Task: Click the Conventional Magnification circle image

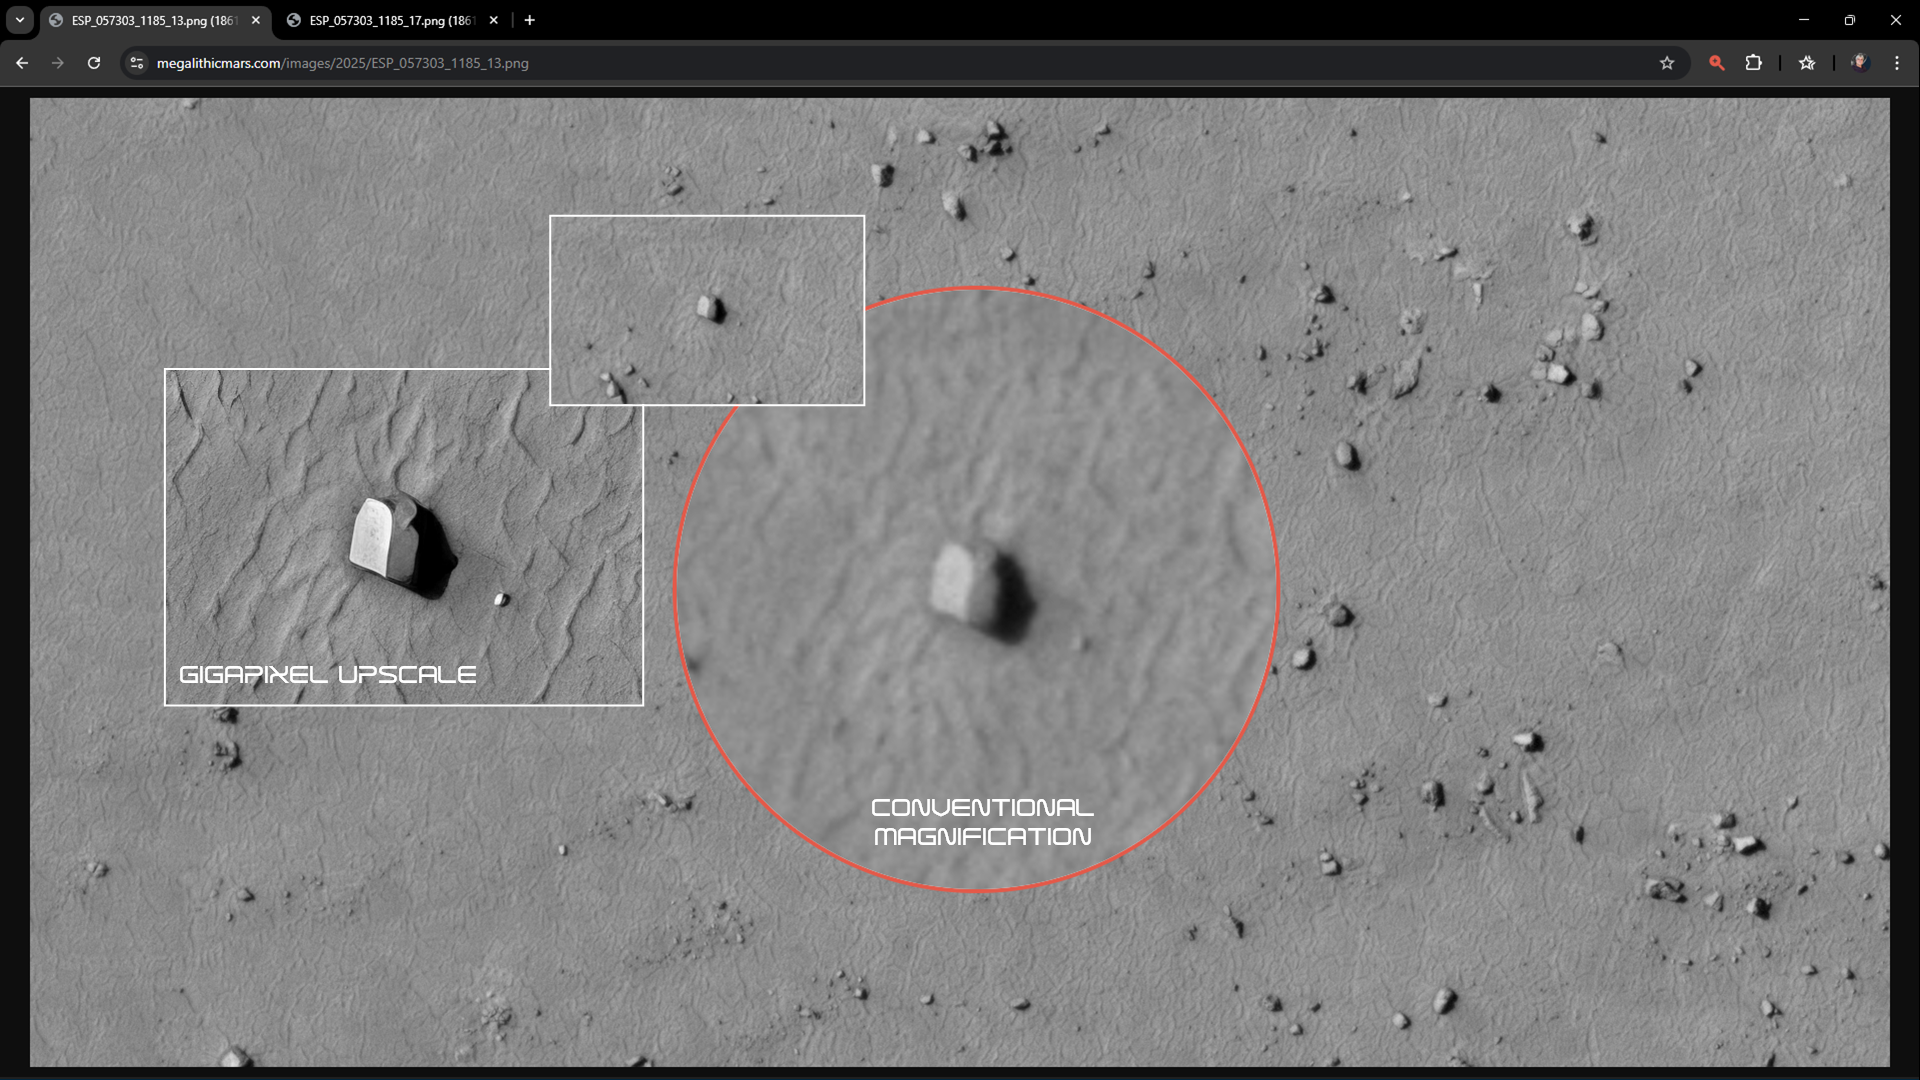Action: (x=977, y=590)
